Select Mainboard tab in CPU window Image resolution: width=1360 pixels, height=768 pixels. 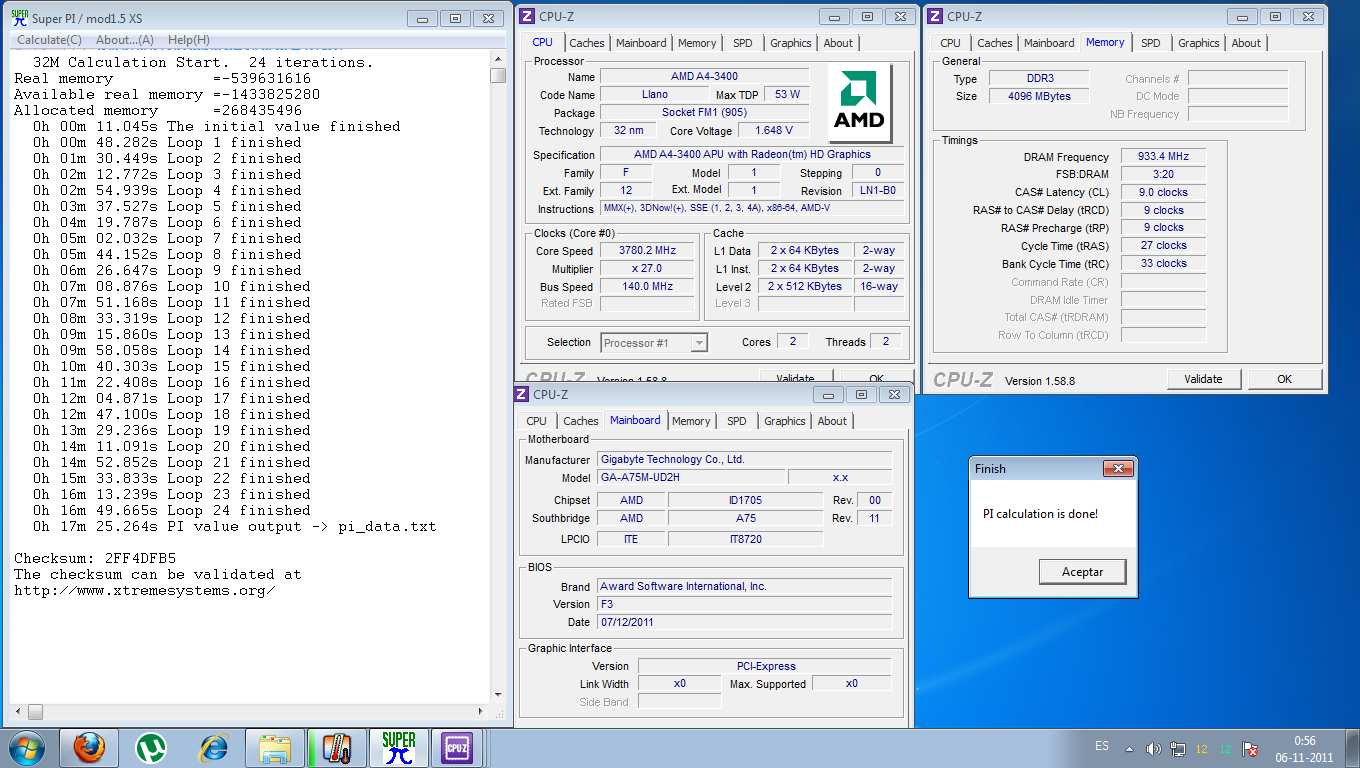coord(641,43)
